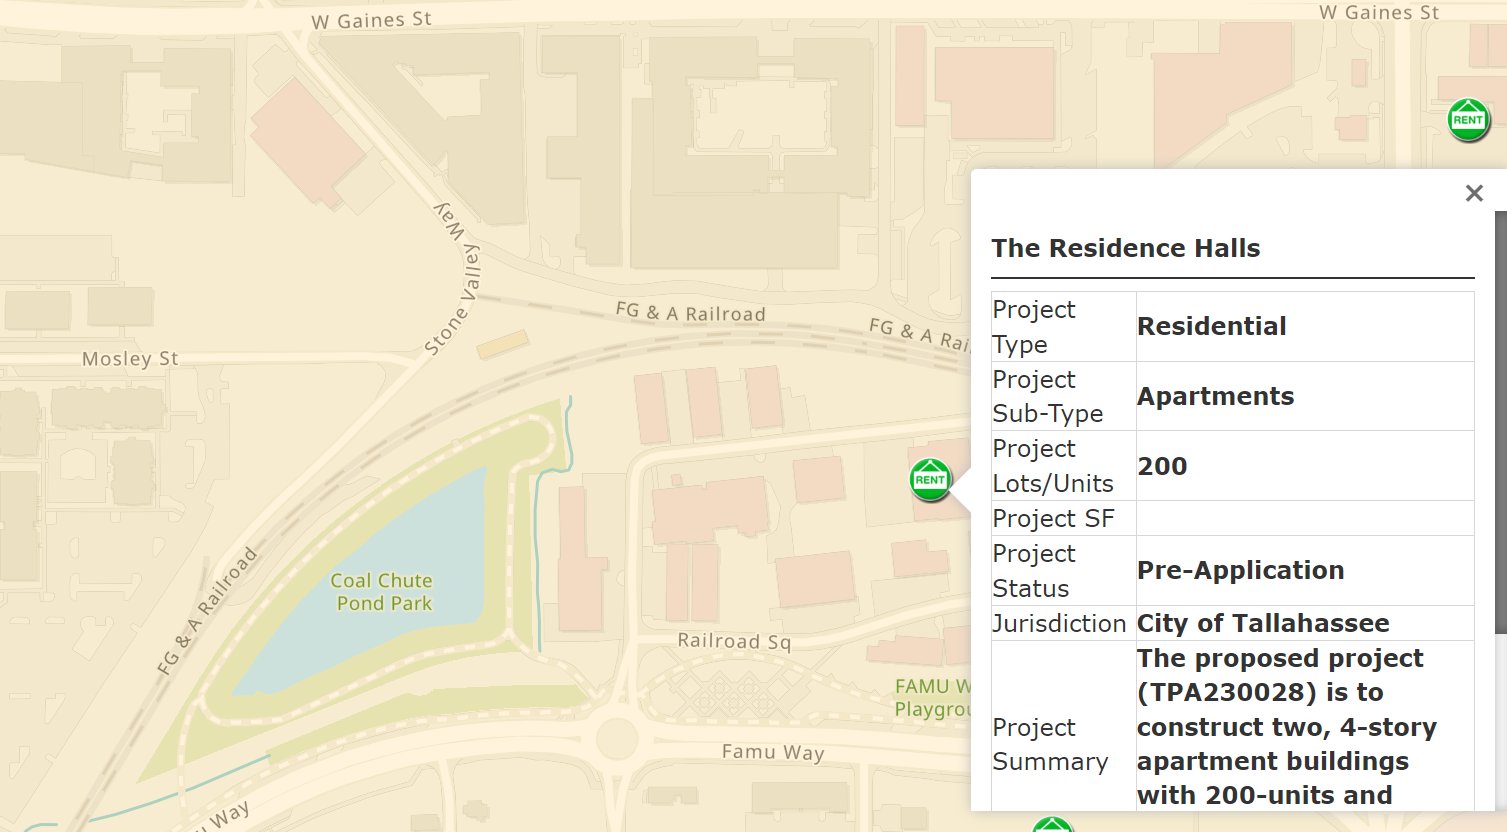This screenshot has width=1507, height=832.
Task: Select the 200 Project Lots/Units value
Action: coord(1162,466)
